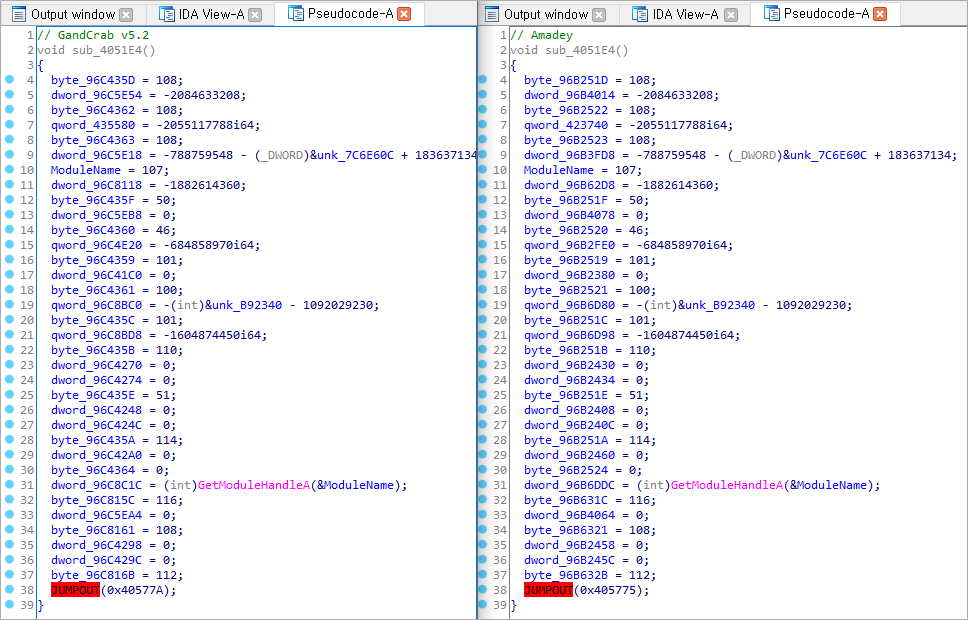Switch to left IDA View-A tab
The width and height of the screenshot is (968, 620).
(x=211, y=14)
